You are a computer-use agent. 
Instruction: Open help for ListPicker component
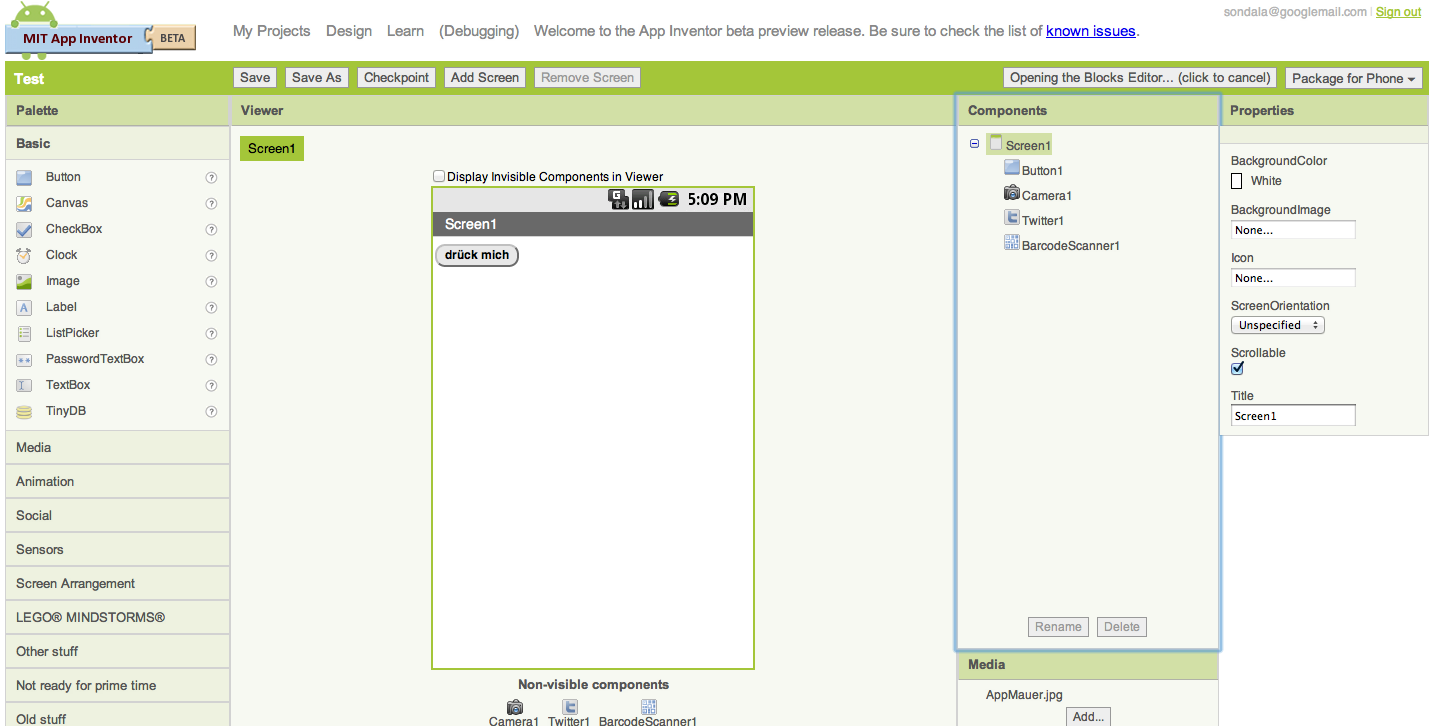211,333
